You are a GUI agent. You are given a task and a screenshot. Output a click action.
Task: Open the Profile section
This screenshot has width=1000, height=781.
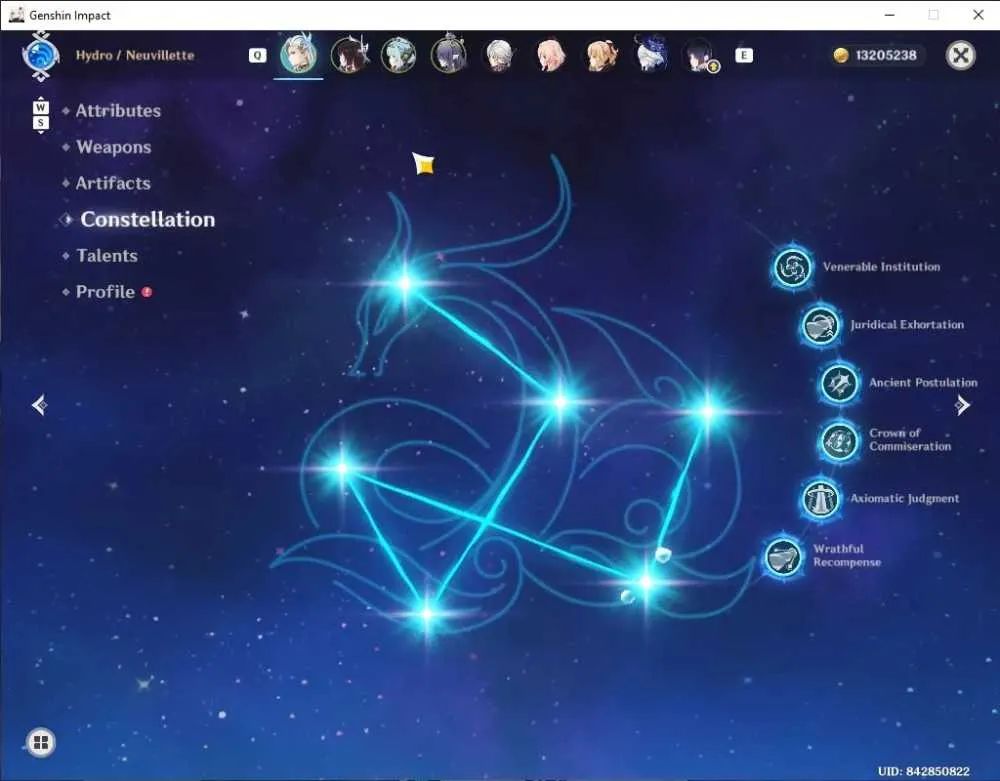[x=105, y=292]
